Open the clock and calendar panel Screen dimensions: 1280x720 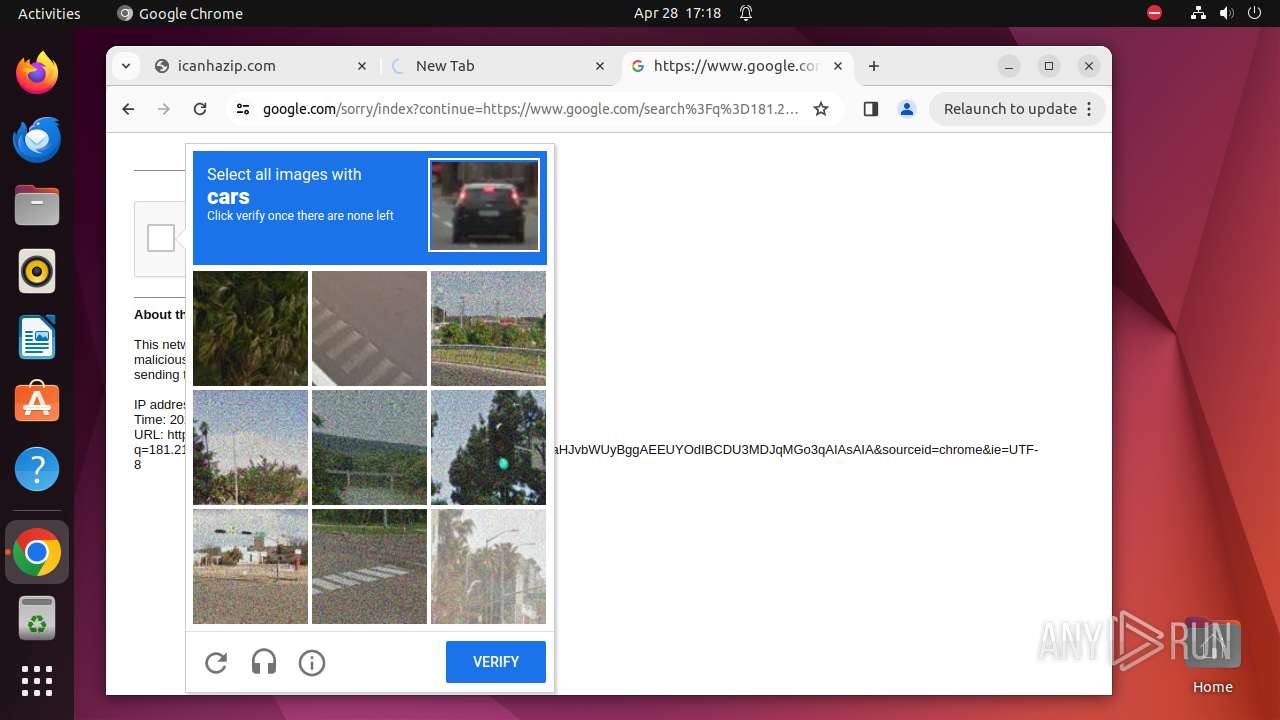click(677, 13)
